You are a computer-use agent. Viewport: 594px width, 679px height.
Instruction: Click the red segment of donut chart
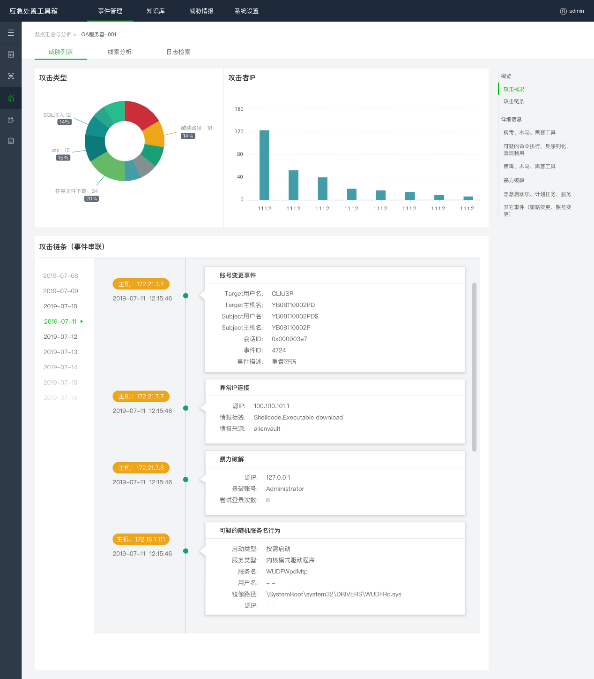point(140,113)
